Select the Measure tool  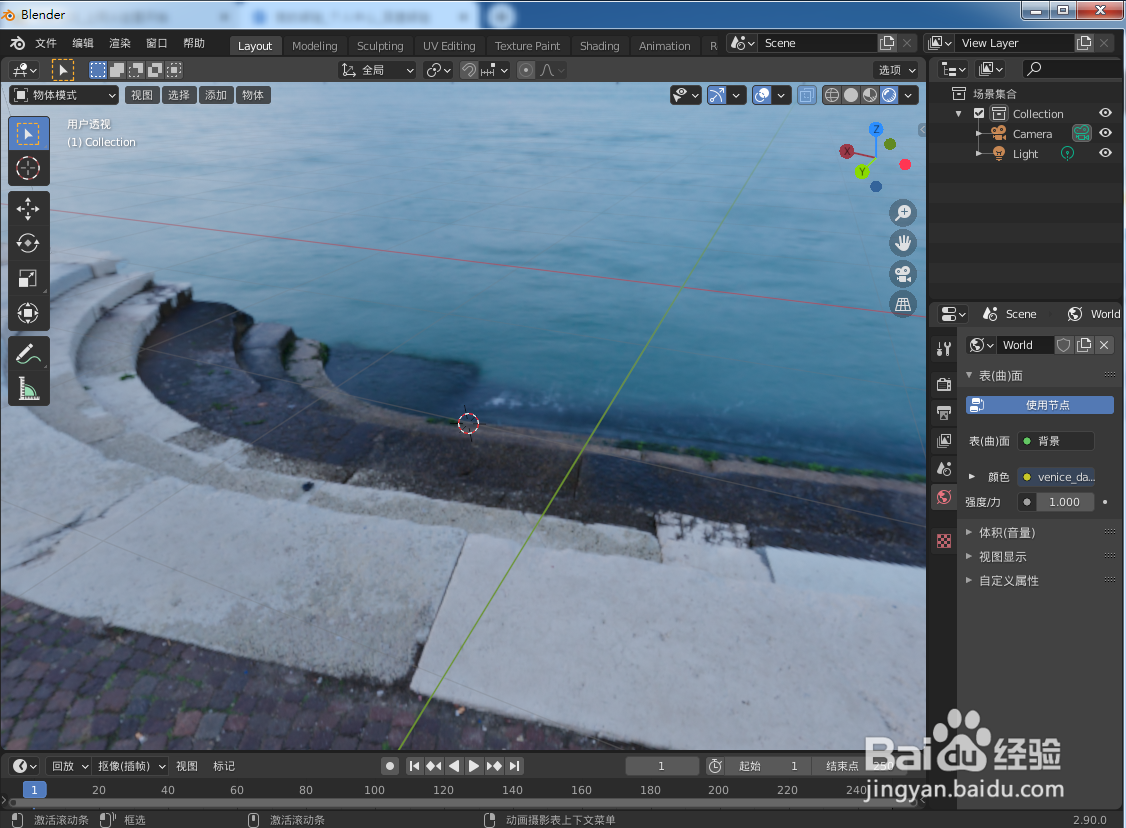click(x=28, y=387)
